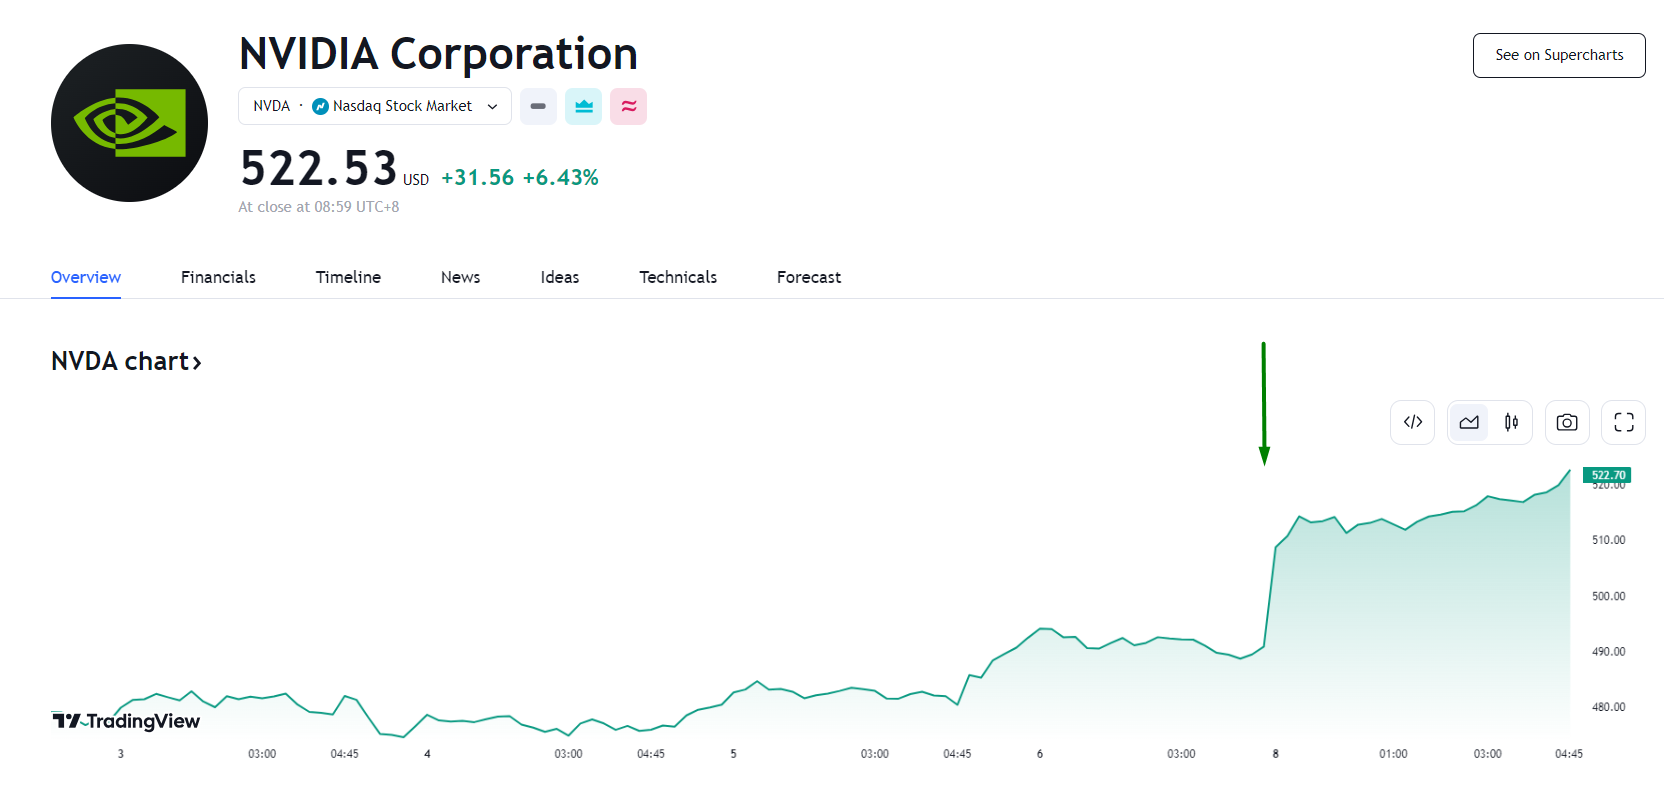Click the gray dash badge icon
Viewport: 1664px width, 785px height.
click(538, 106)
